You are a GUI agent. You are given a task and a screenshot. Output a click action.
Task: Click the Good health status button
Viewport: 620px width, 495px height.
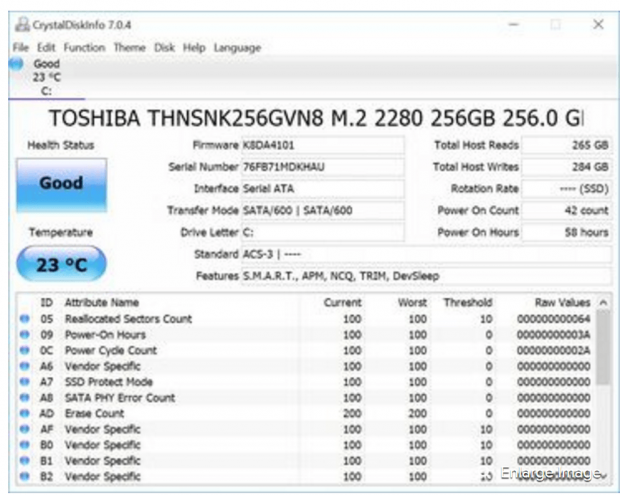click(x=60, y=184)
